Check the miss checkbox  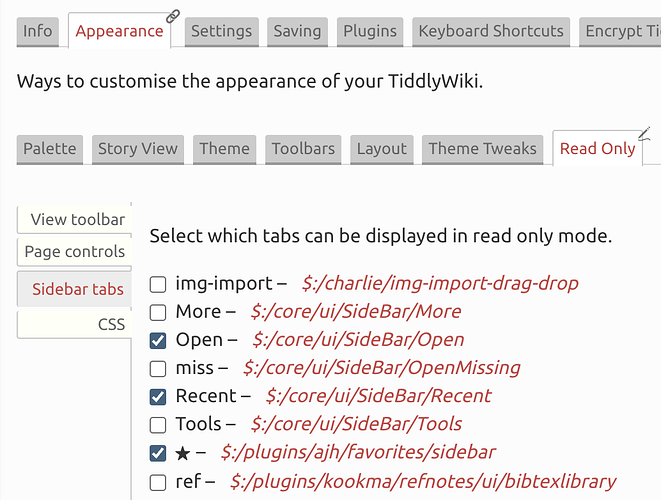pyautogui.click(x=158, y=368)
